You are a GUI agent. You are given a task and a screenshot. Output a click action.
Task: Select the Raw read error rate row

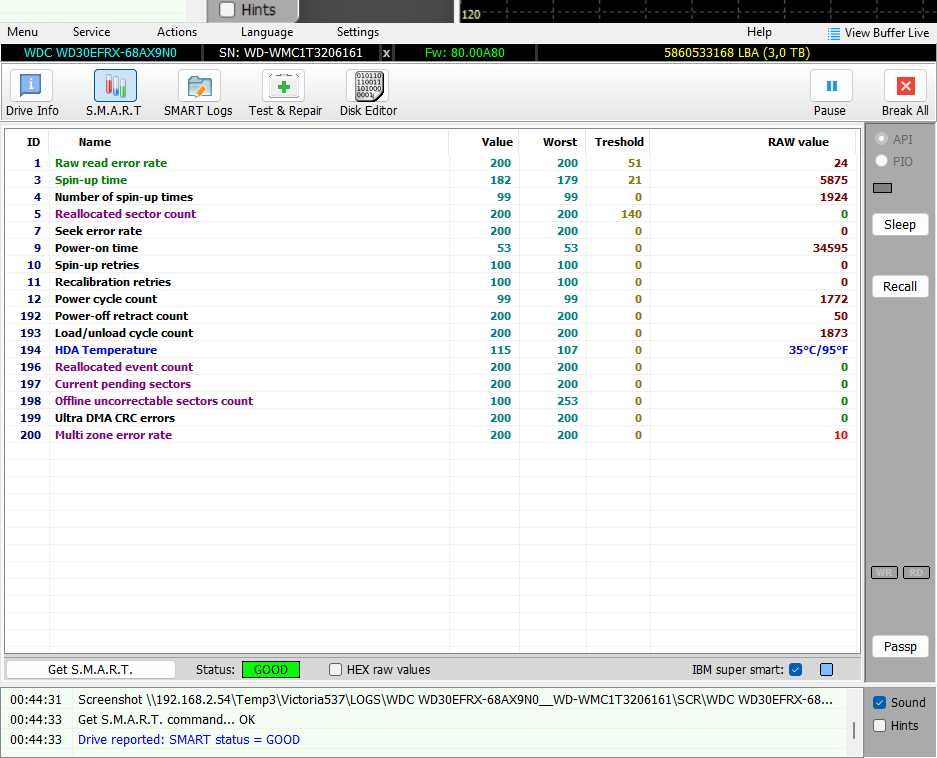pos(433,163)
